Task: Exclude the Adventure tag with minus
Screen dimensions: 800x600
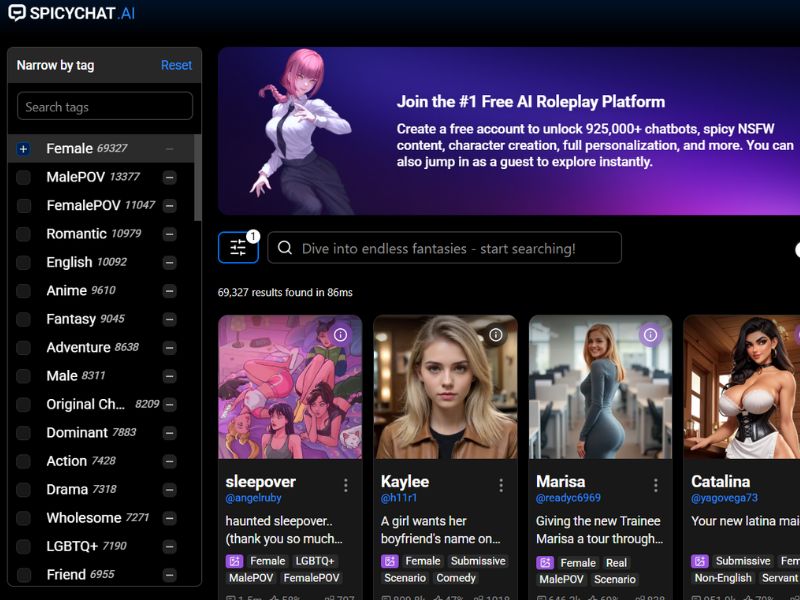Action: pos(169,348)
